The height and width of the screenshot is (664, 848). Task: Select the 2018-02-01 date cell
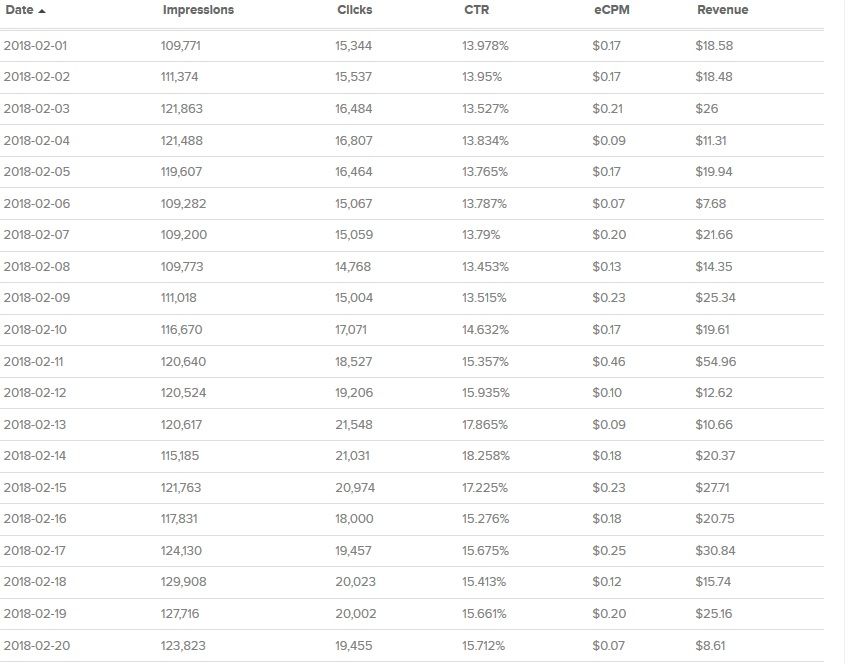point(36,46)
